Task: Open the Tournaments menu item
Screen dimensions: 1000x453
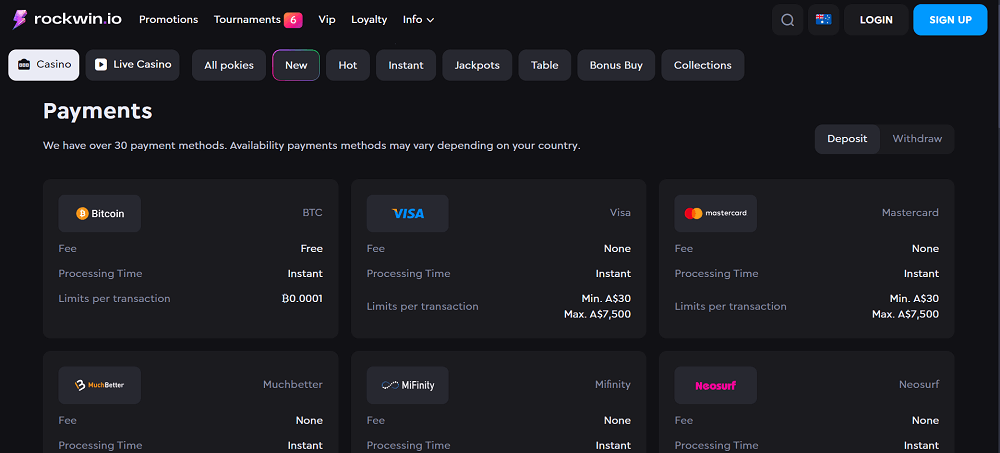Action: pos(247,20)
